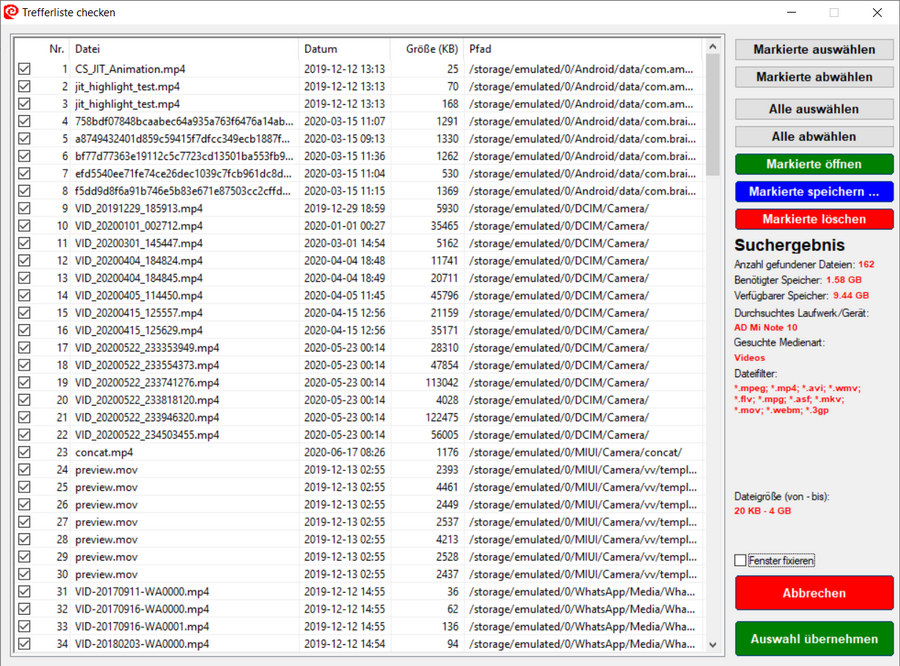Sort the list by the Nr. column header

pos(56,49)
